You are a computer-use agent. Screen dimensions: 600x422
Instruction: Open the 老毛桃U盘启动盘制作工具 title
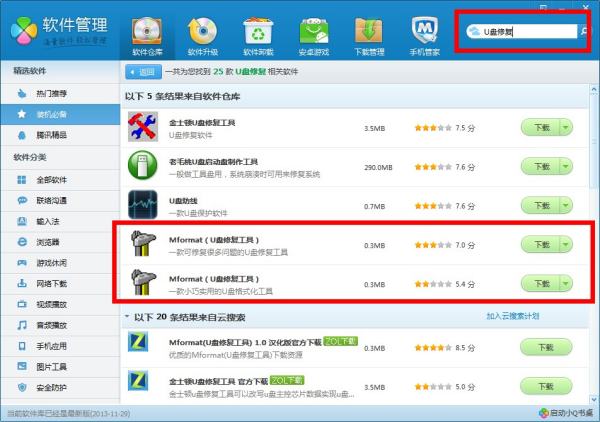[x=213, y=162]
